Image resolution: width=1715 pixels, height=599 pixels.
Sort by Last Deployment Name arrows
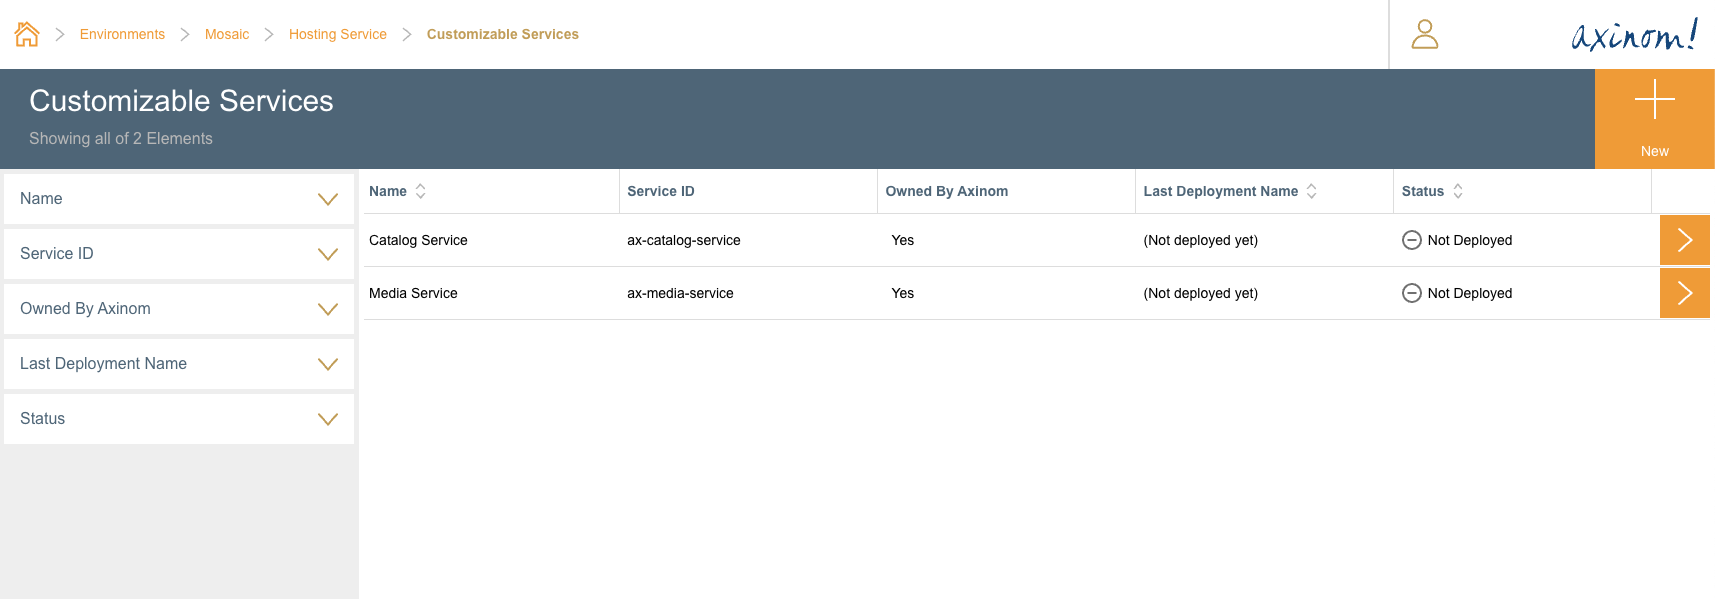coord(1311,191)
